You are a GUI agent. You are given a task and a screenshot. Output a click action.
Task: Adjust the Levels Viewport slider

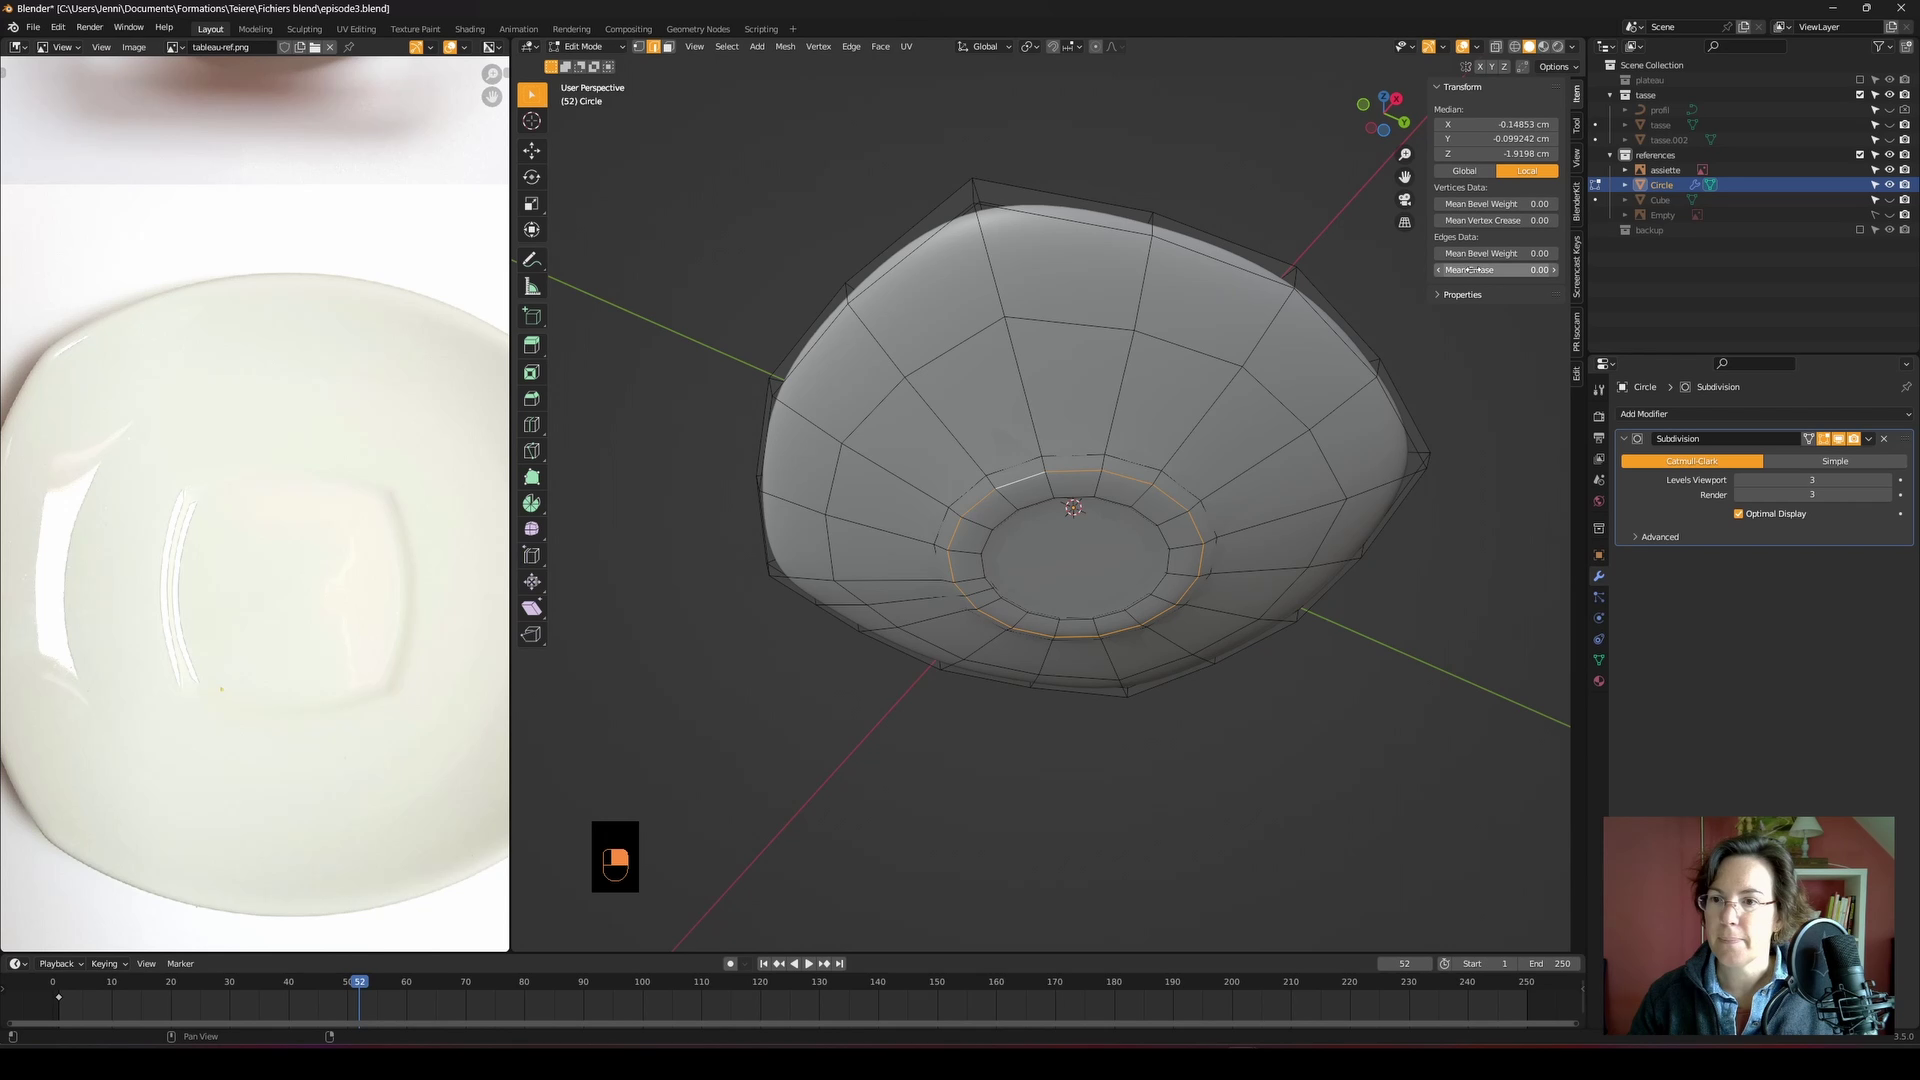1811,480
